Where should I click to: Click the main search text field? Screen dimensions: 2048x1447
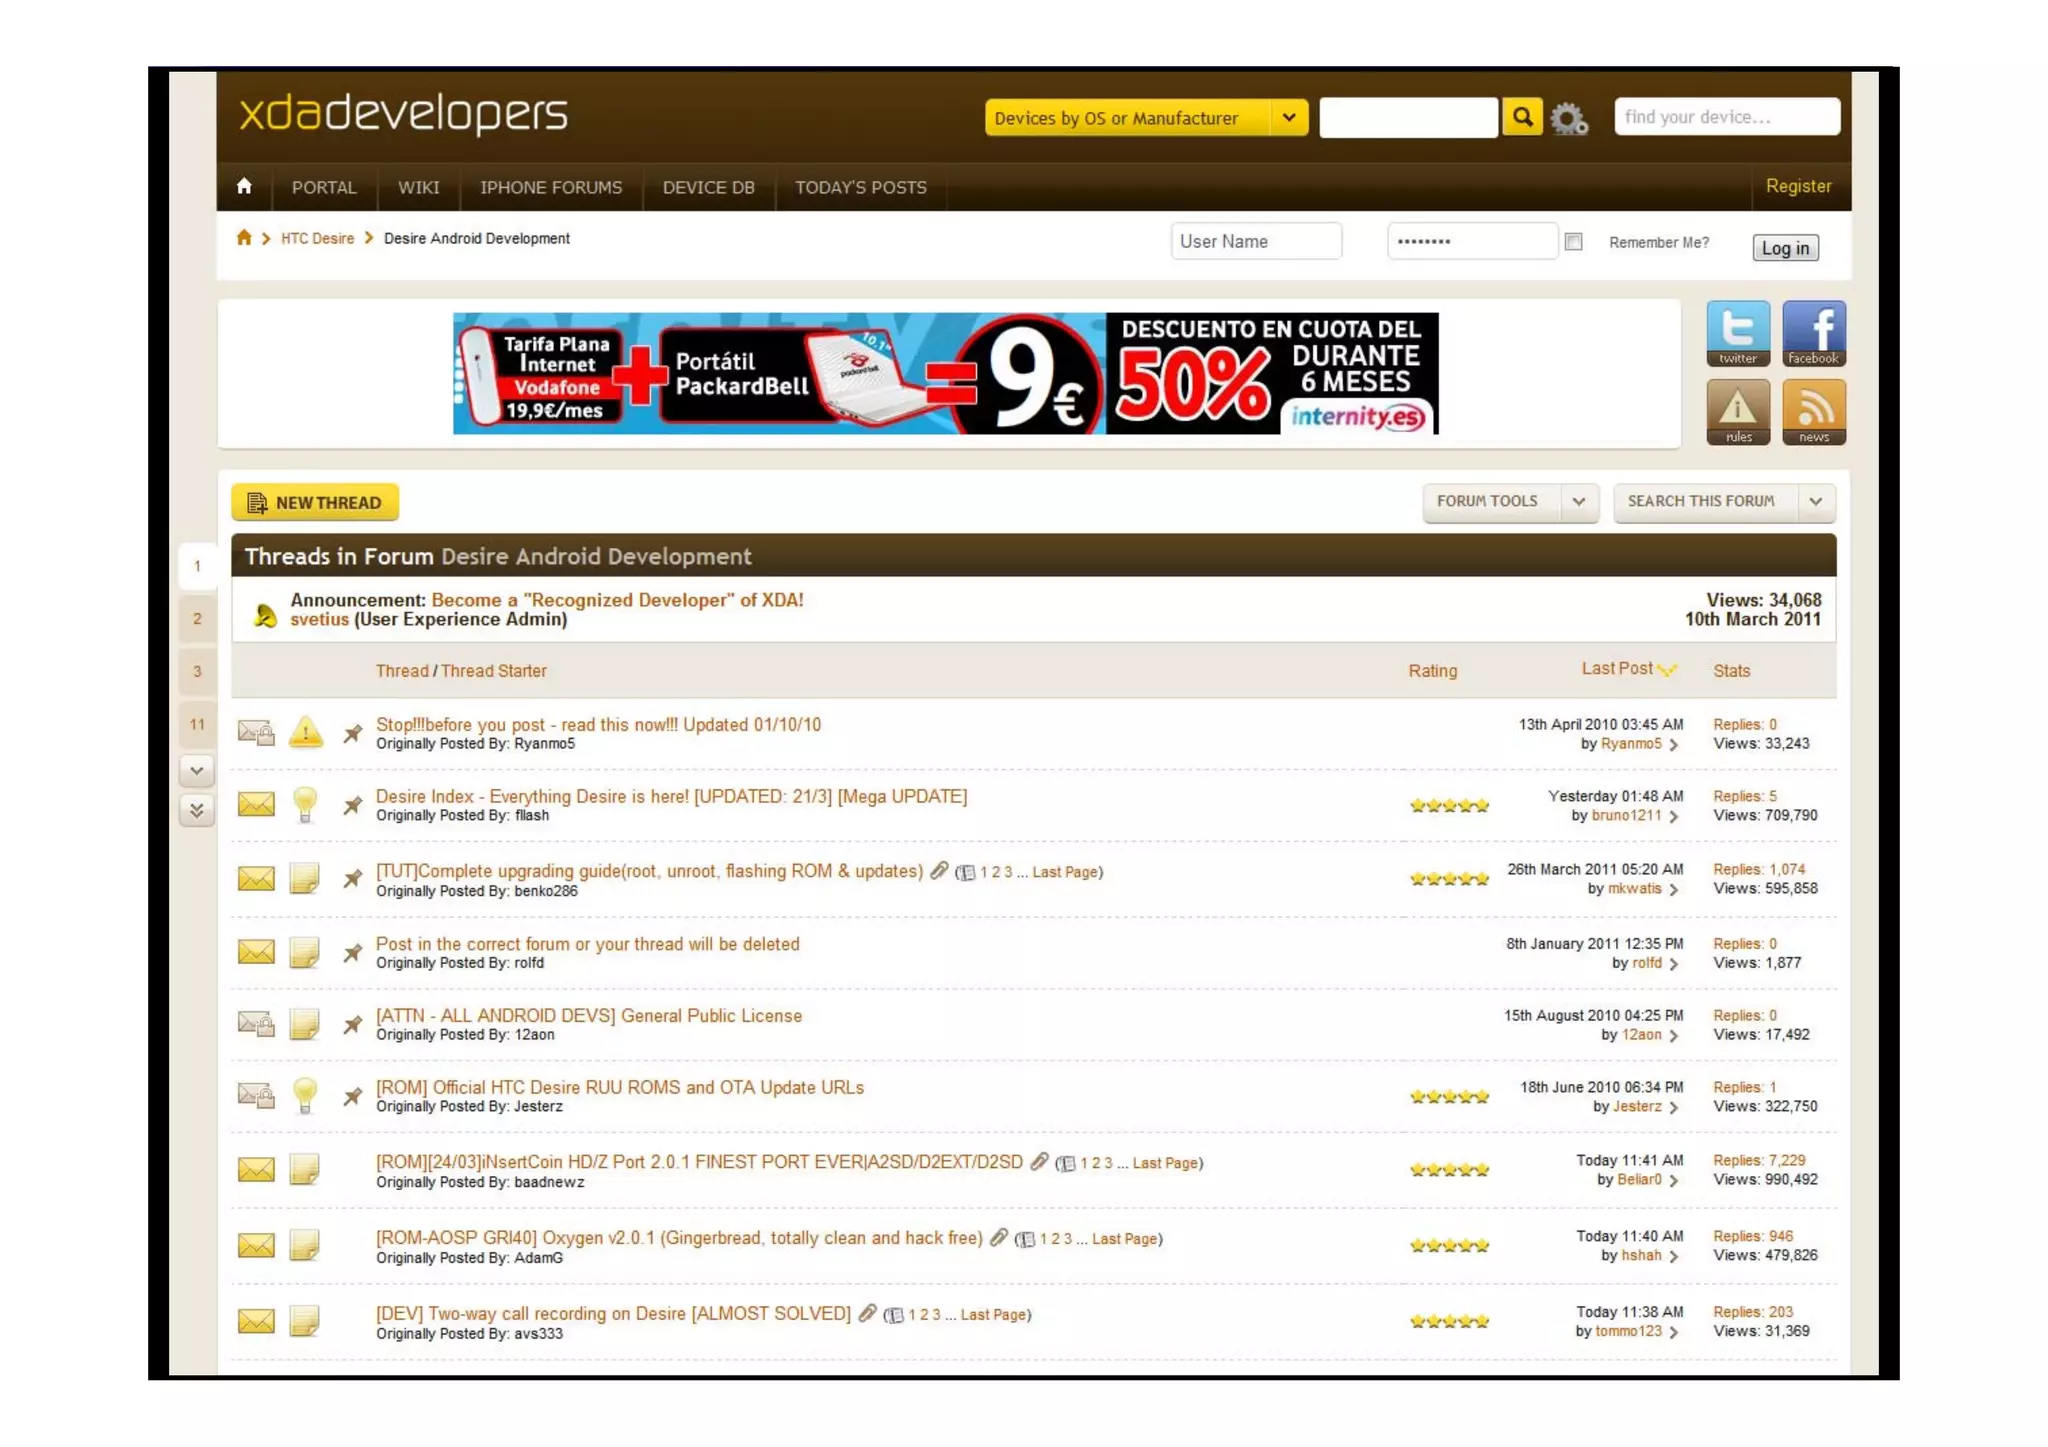(x=1409, y=118)
